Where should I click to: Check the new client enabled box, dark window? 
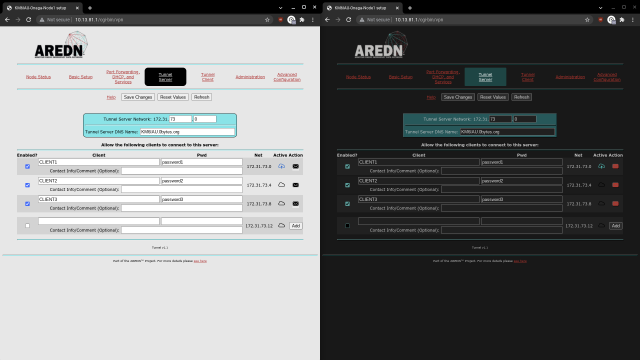click(x=347, y=225)
